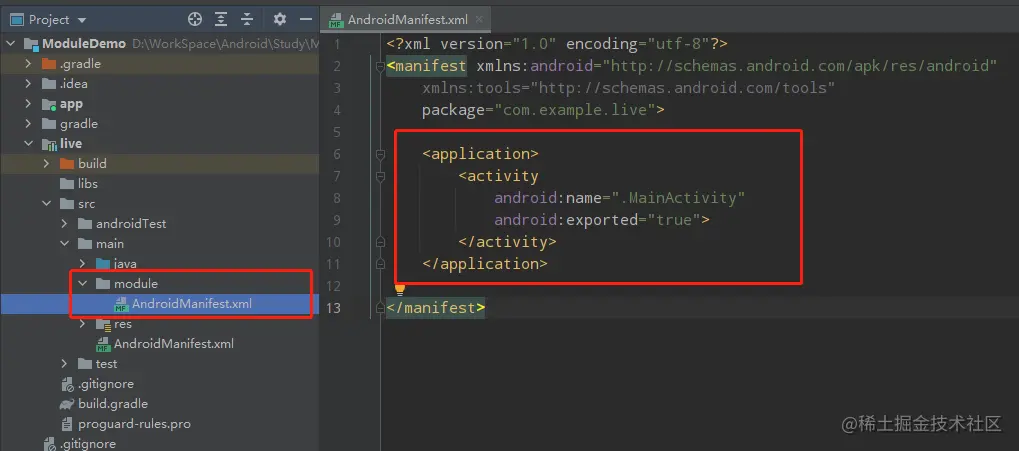The width and height of the screenshot is (1019, 451).
Task: Click the build.gradle elephant icon
Action: coord(66,404)
